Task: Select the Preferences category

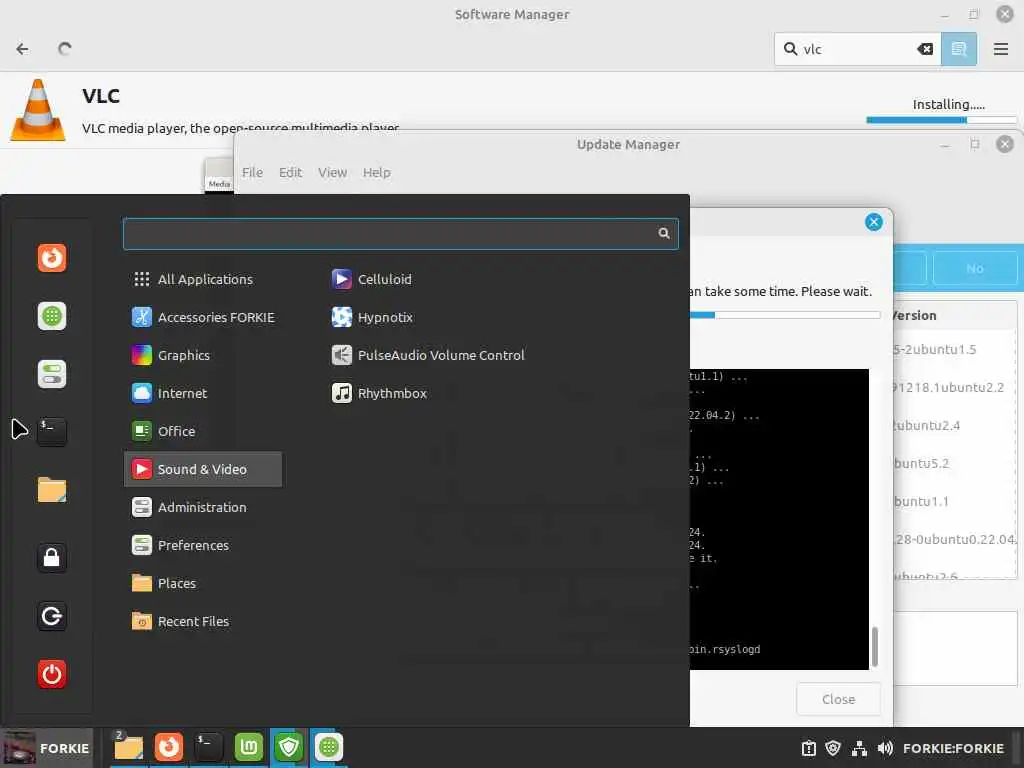Action: click(x=203, y=545)
